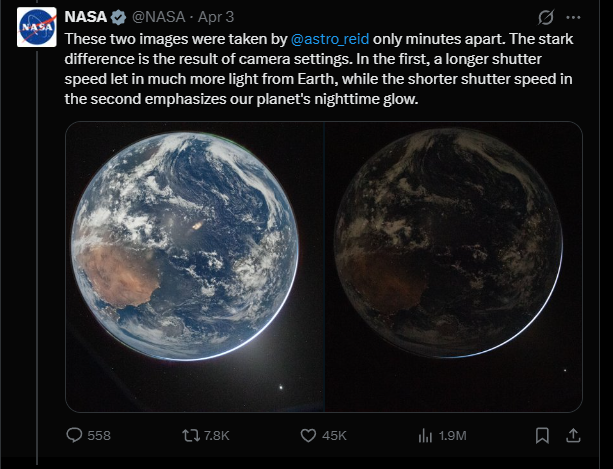Viewport: 613px width, 469px height.
Task: Like the post with the heart icon
Action: [x=309, y=435]
